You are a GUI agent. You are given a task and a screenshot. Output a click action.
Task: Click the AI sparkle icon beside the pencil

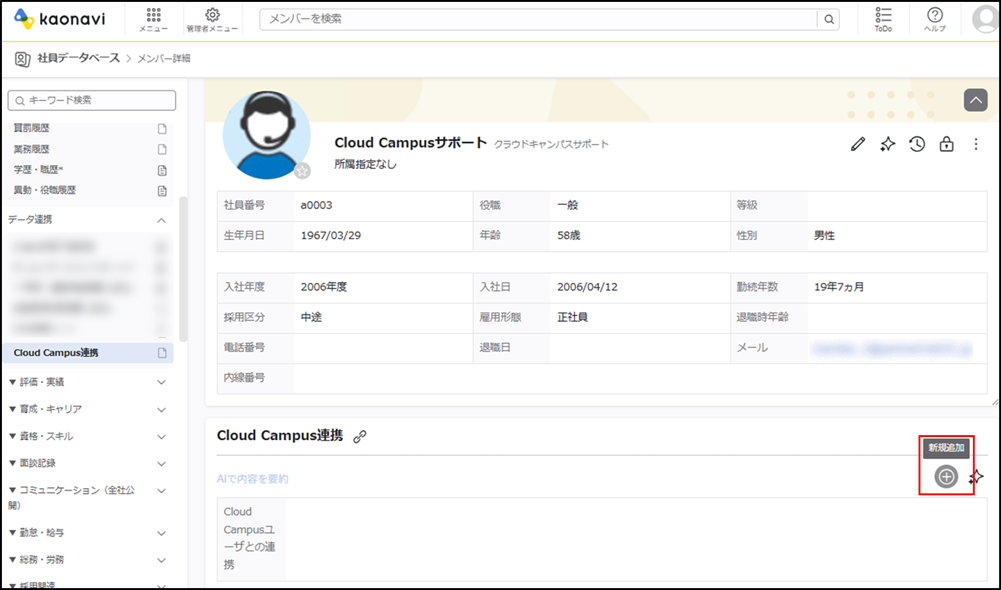click(x=887, y=144)
